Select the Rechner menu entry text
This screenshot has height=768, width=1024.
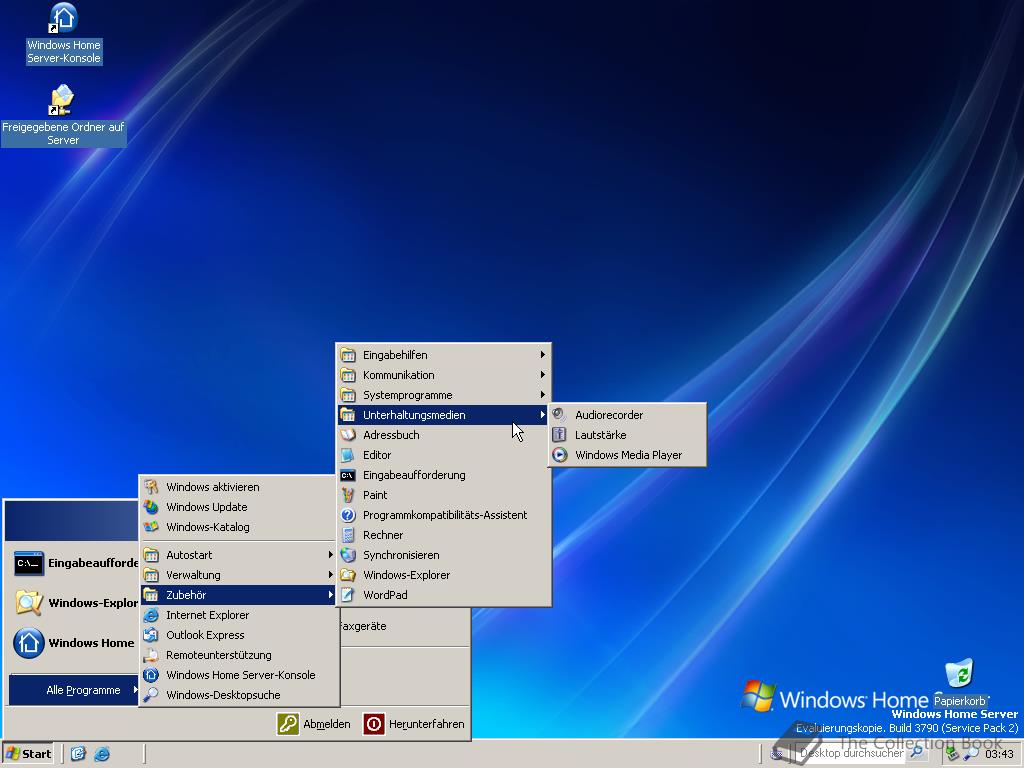click(x=383, y=535)
